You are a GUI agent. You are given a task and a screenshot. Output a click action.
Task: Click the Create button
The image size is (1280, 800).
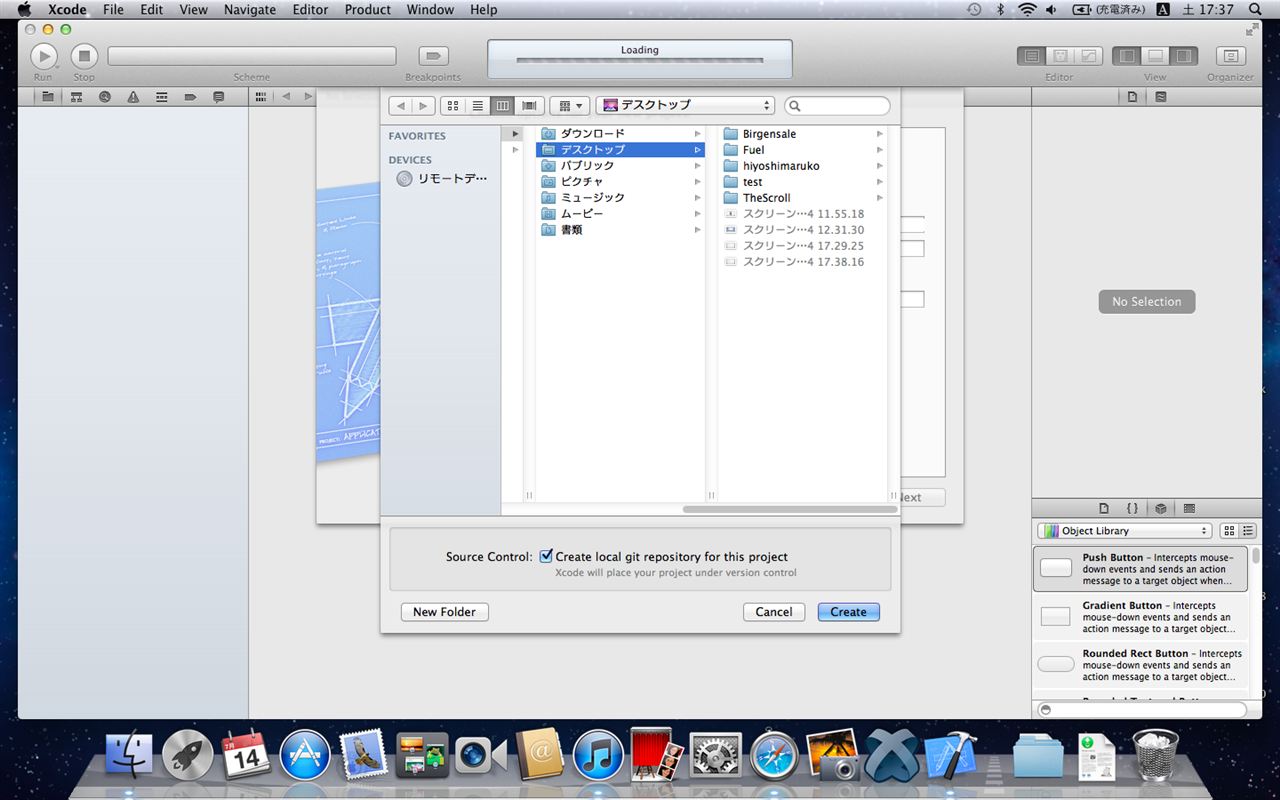848,612
